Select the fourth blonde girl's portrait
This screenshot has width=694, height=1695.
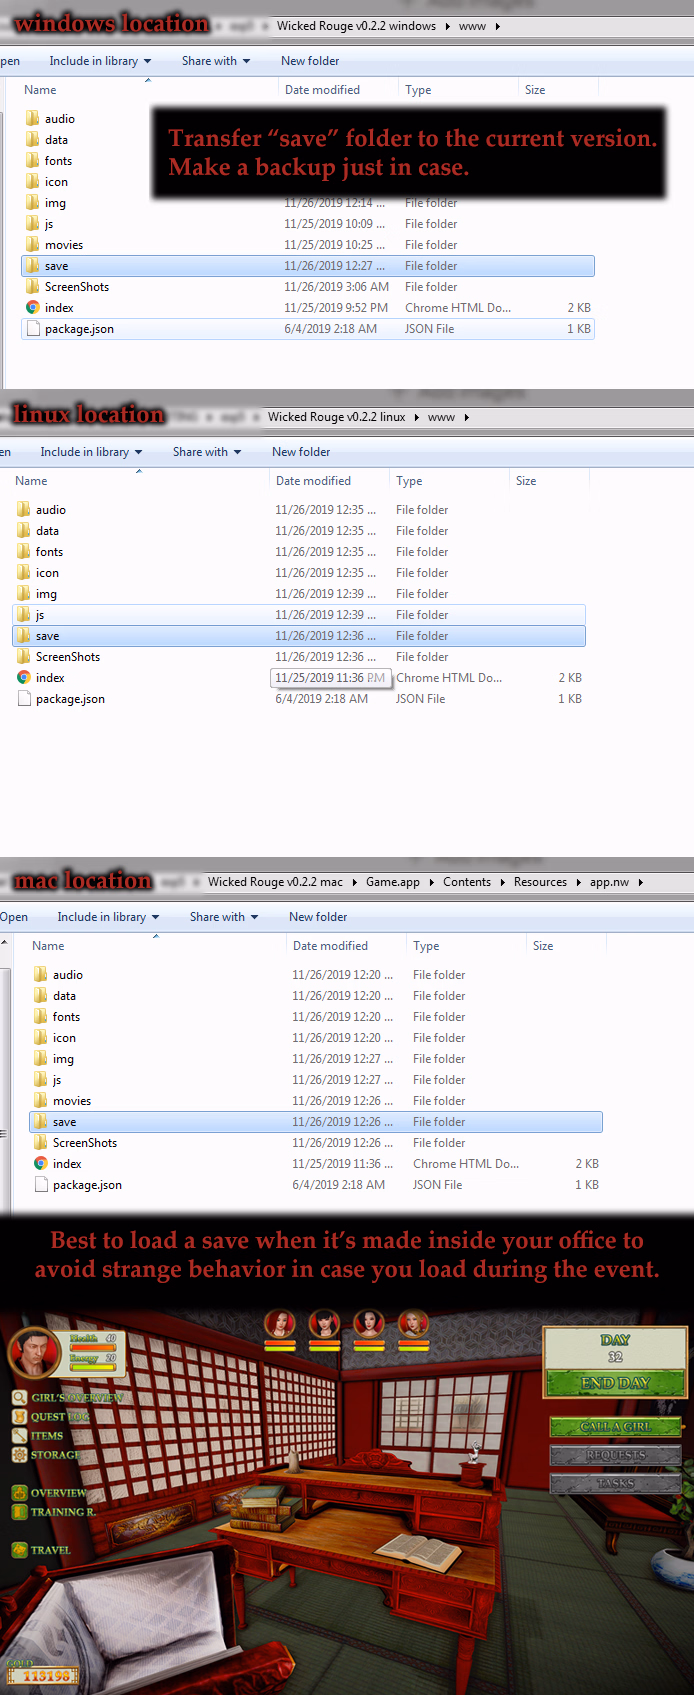click(414, 1325)
